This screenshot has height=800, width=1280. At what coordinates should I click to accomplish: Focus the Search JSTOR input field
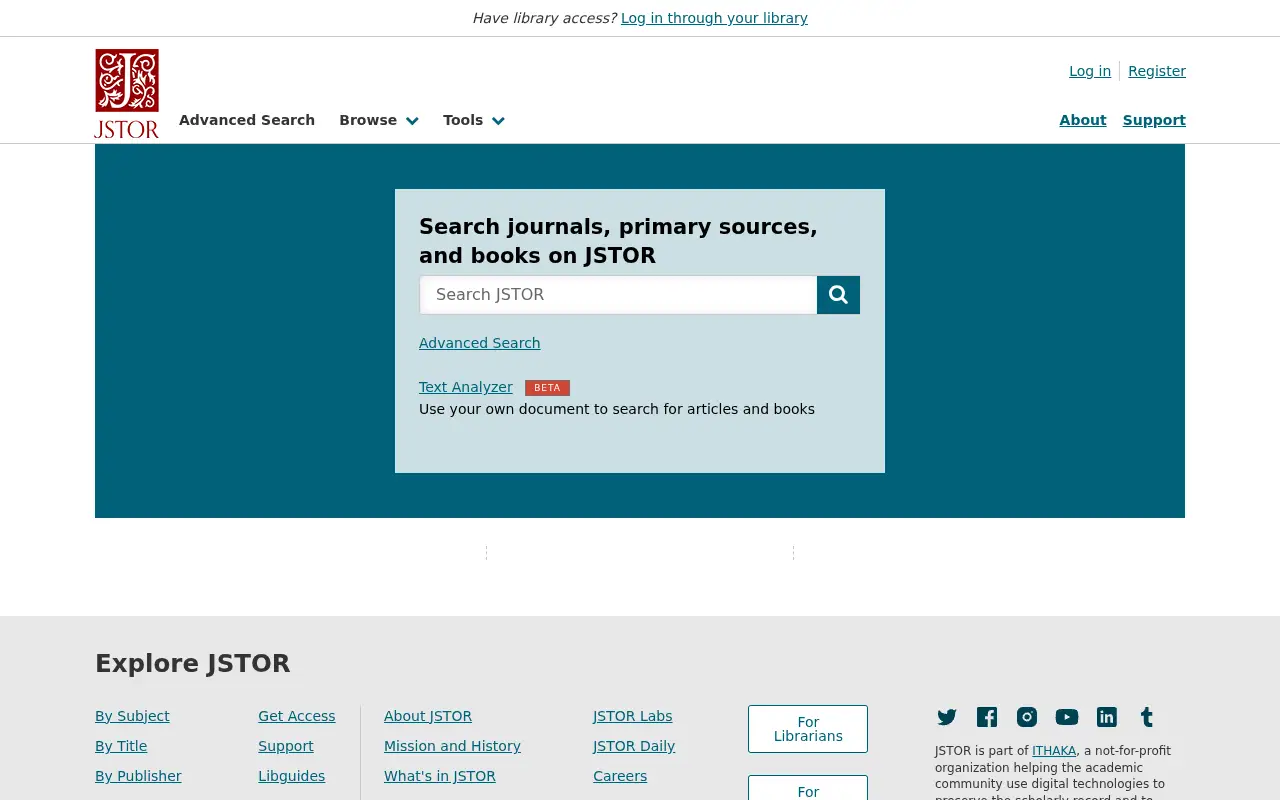pos(618,295)
